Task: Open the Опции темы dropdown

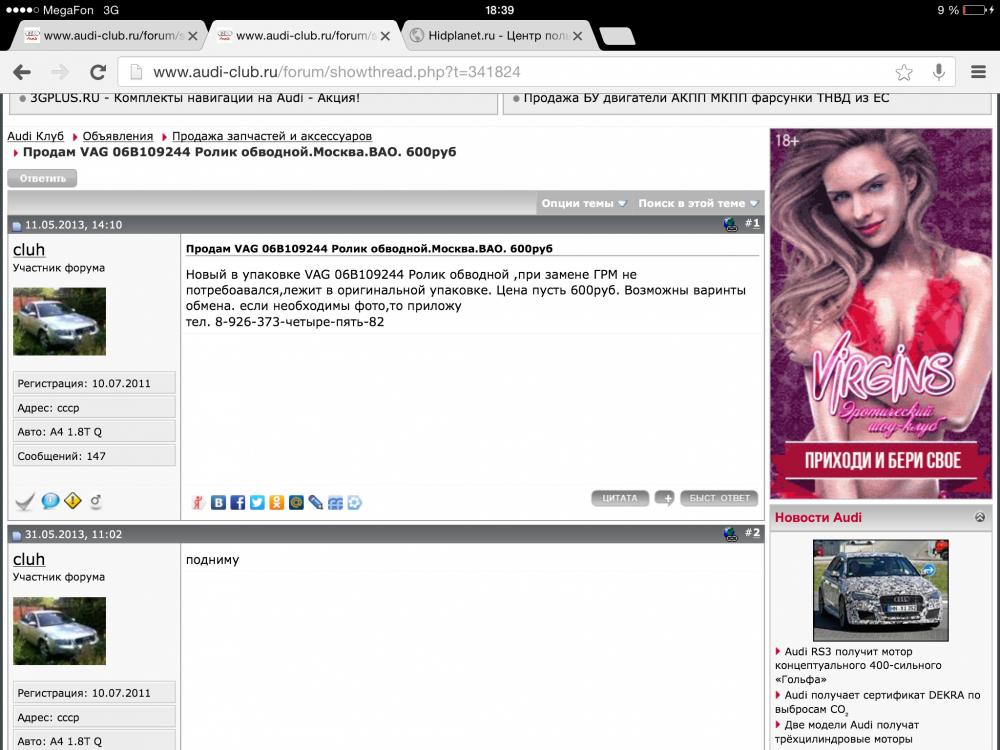Action: click(x=584, y=203)
